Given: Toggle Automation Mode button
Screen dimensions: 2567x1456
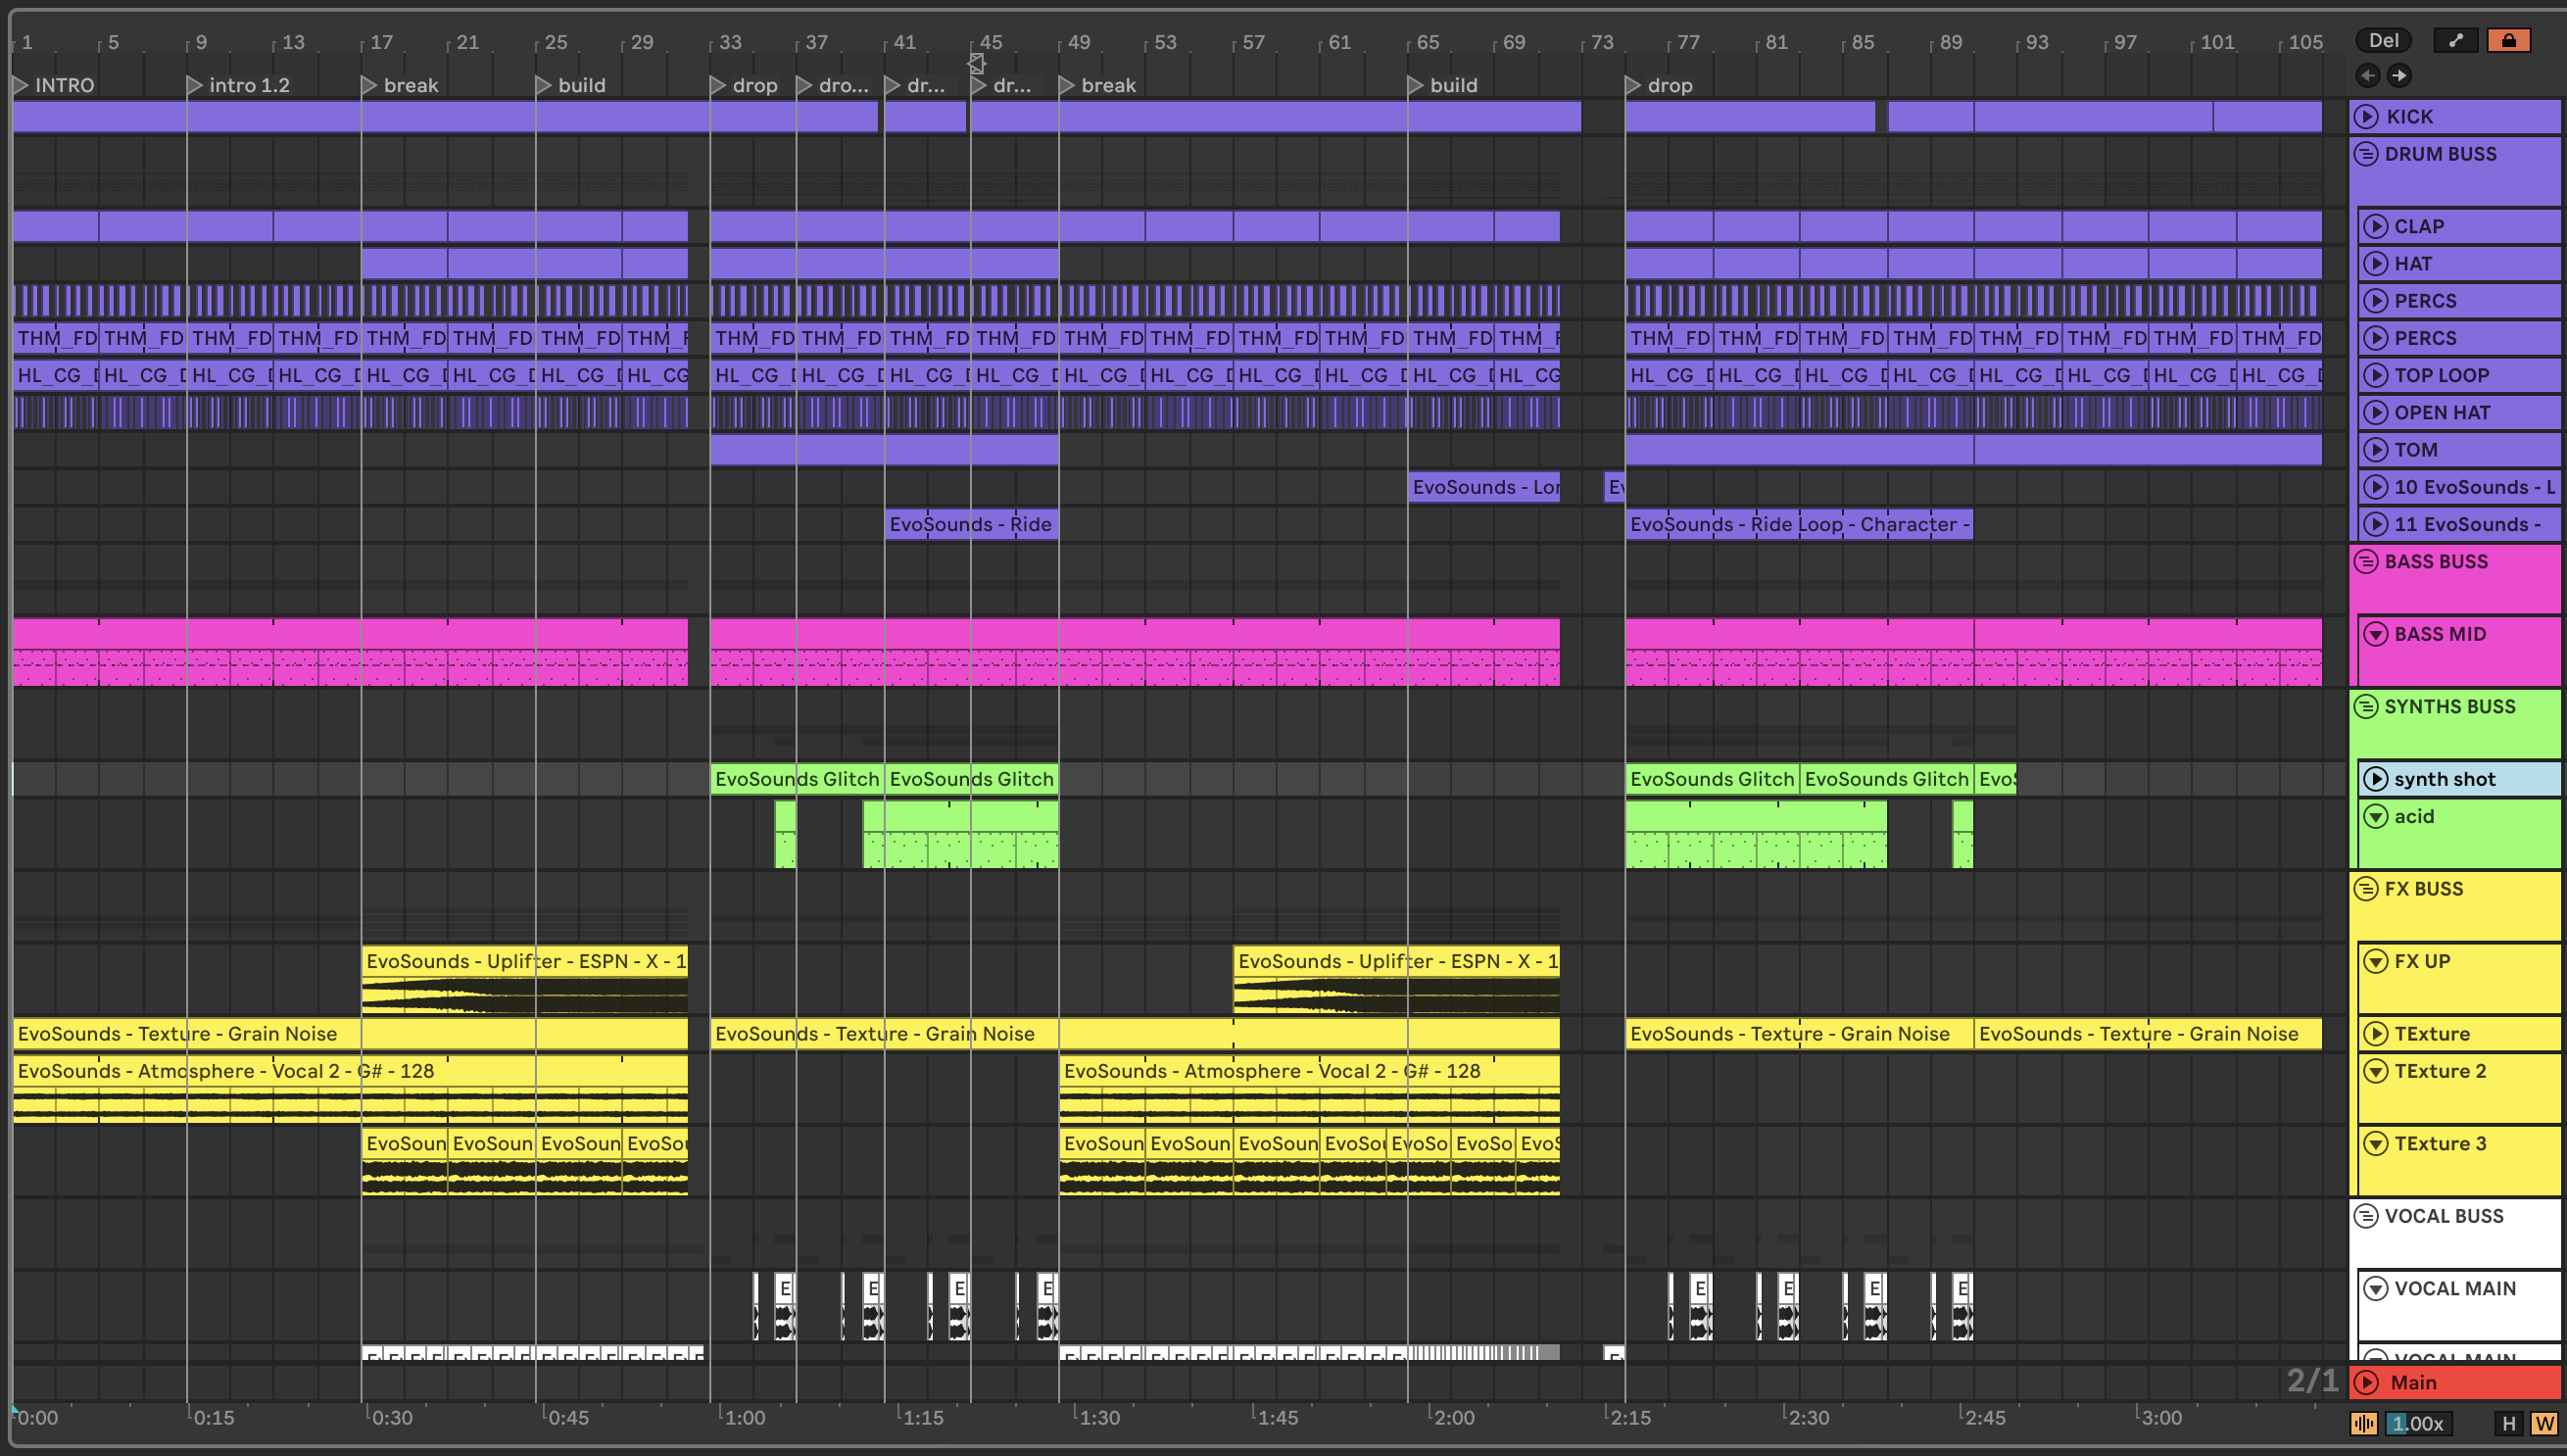Looking at the screenshot, I should point(2455,40).
